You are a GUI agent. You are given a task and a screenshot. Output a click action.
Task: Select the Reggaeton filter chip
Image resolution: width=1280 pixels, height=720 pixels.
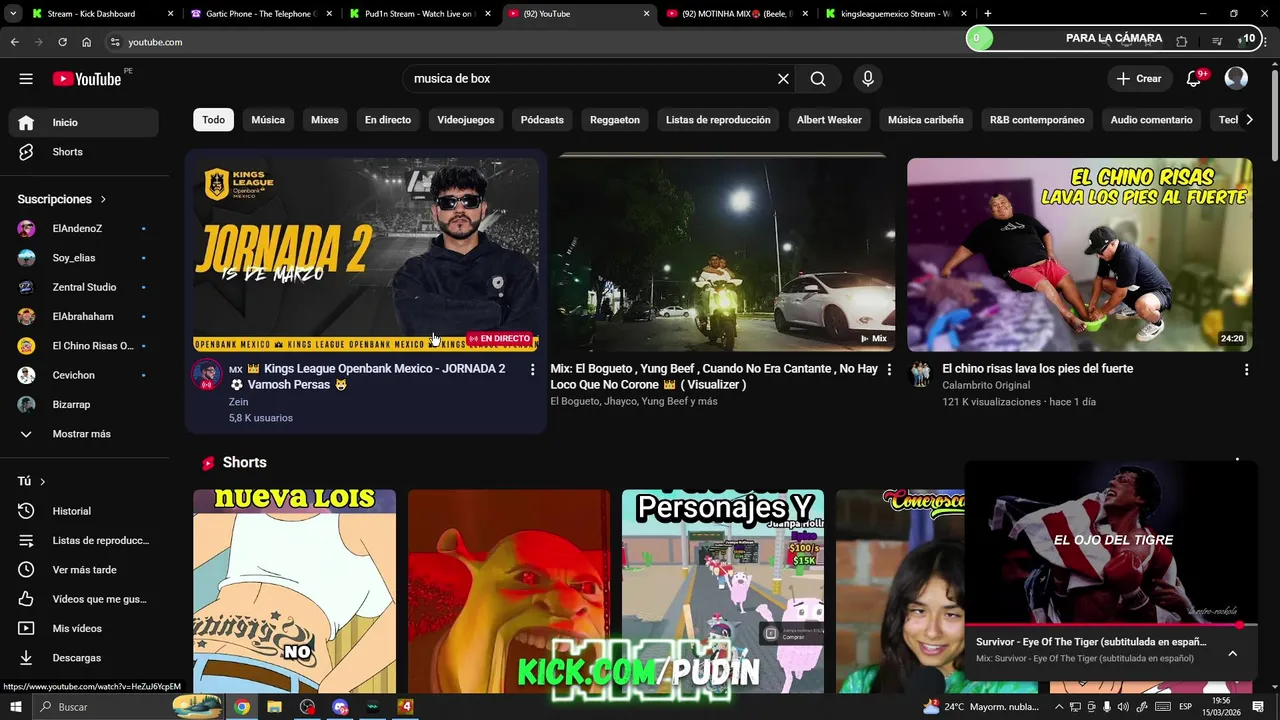coord(615,120)
